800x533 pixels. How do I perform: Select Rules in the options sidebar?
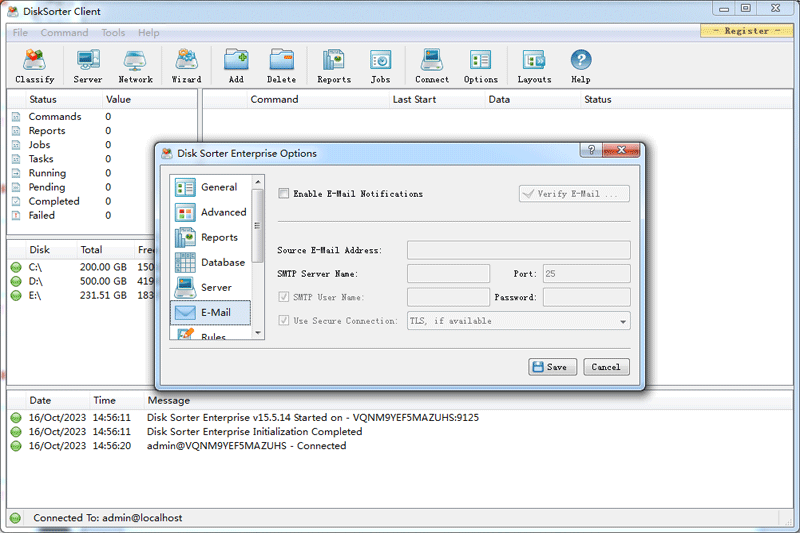[212, 334]
